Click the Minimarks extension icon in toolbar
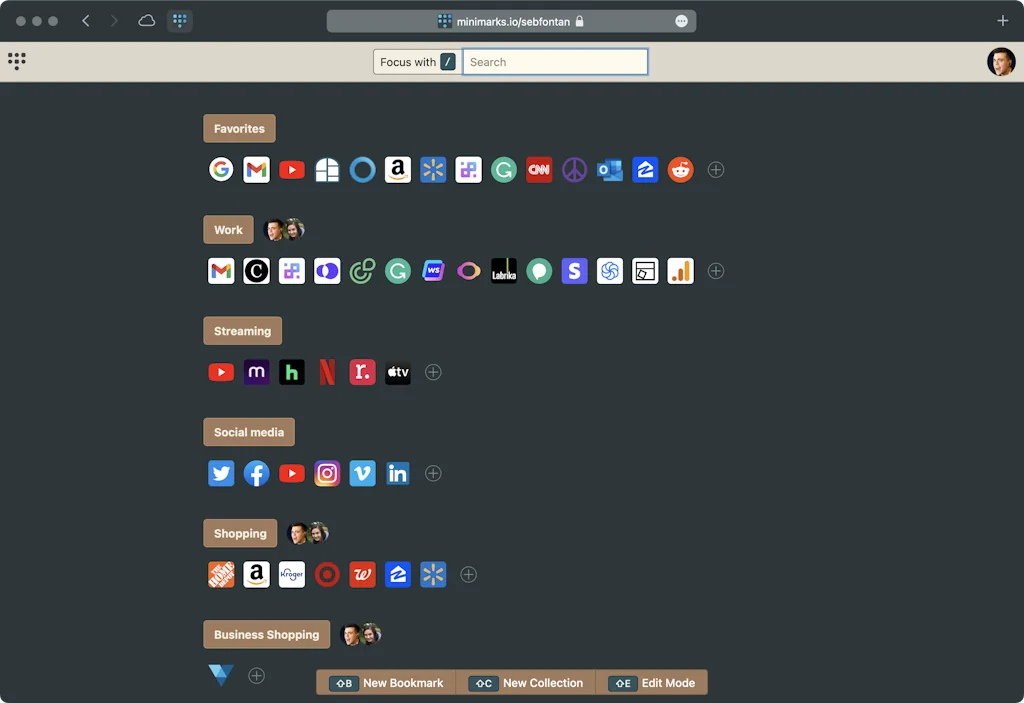 pyautogui.click(x=180, y=21)
